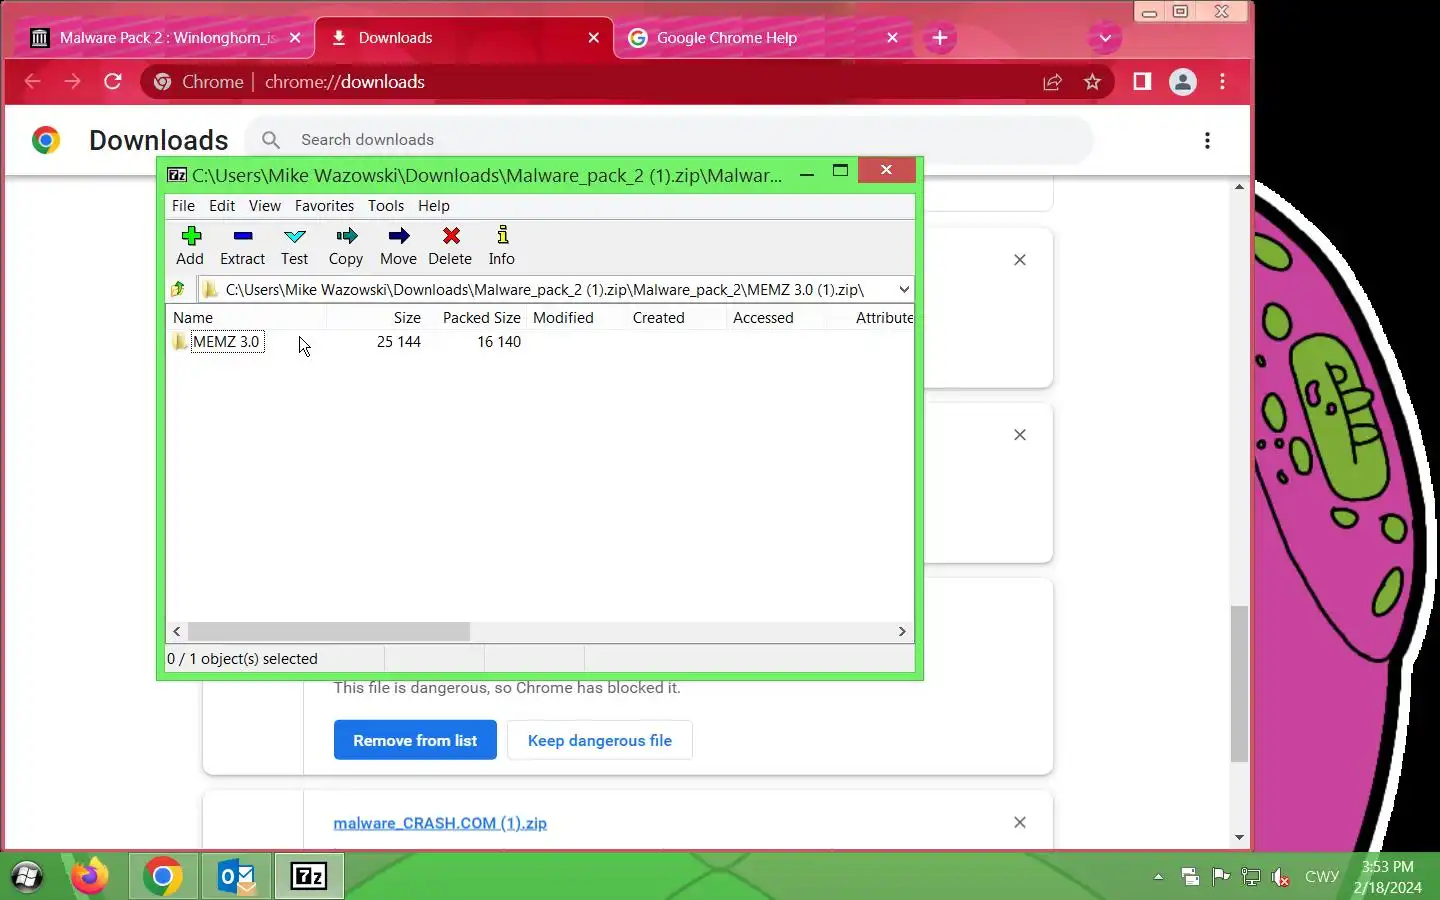1440x900 pixels.
Task: Open the Info tool in 7-Zip
Action: (502, 245)
